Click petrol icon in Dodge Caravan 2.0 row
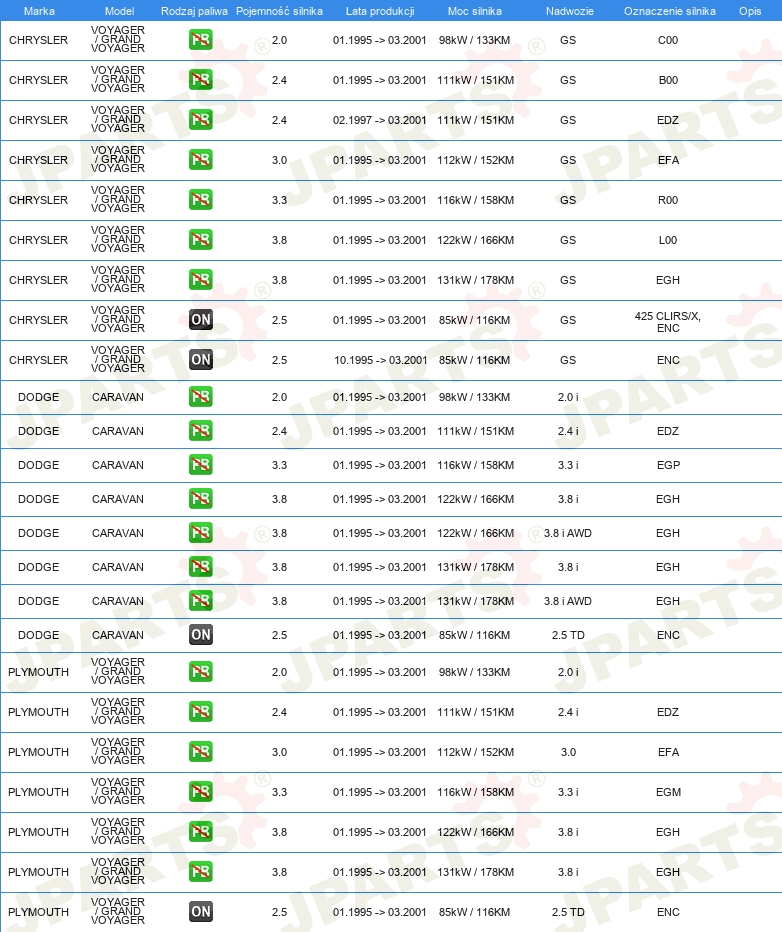Viewport: 782px width, 932px height. coord(201,396)
